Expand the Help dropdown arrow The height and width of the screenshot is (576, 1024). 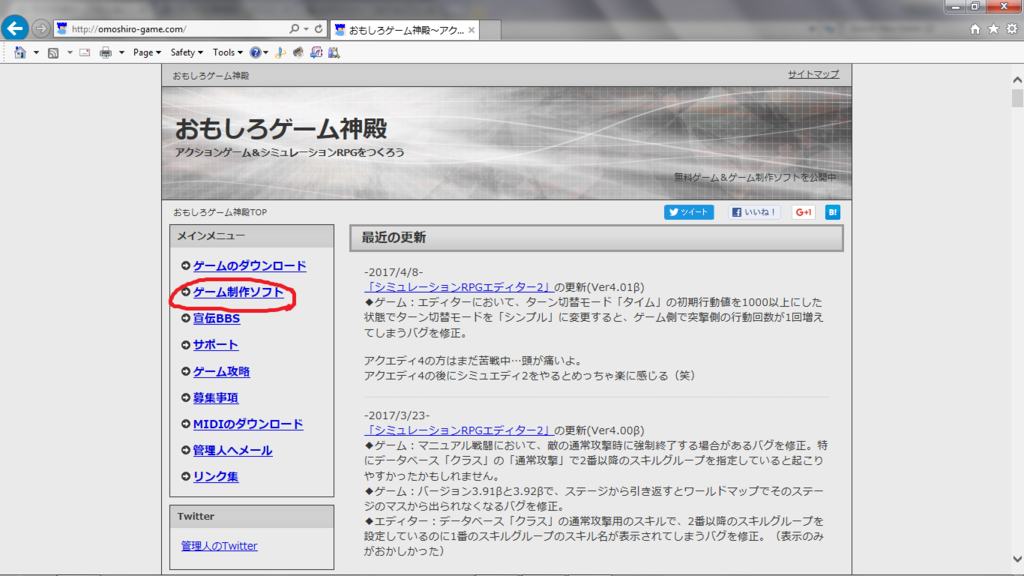point(265,52)
